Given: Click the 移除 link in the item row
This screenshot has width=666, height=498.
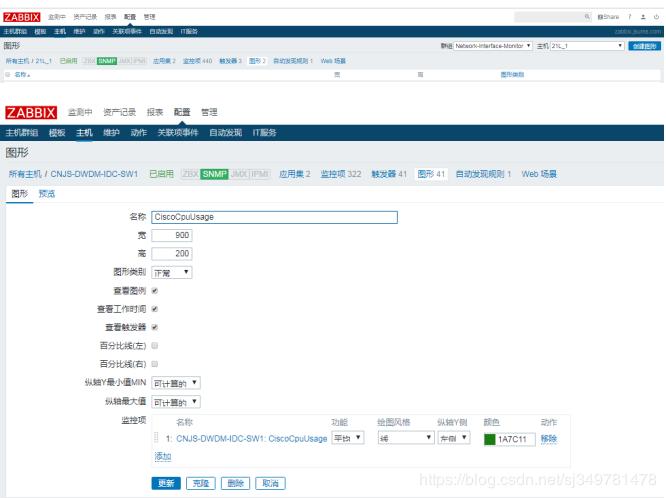Looking at the screenshot, I should click(x=549, y=439).
